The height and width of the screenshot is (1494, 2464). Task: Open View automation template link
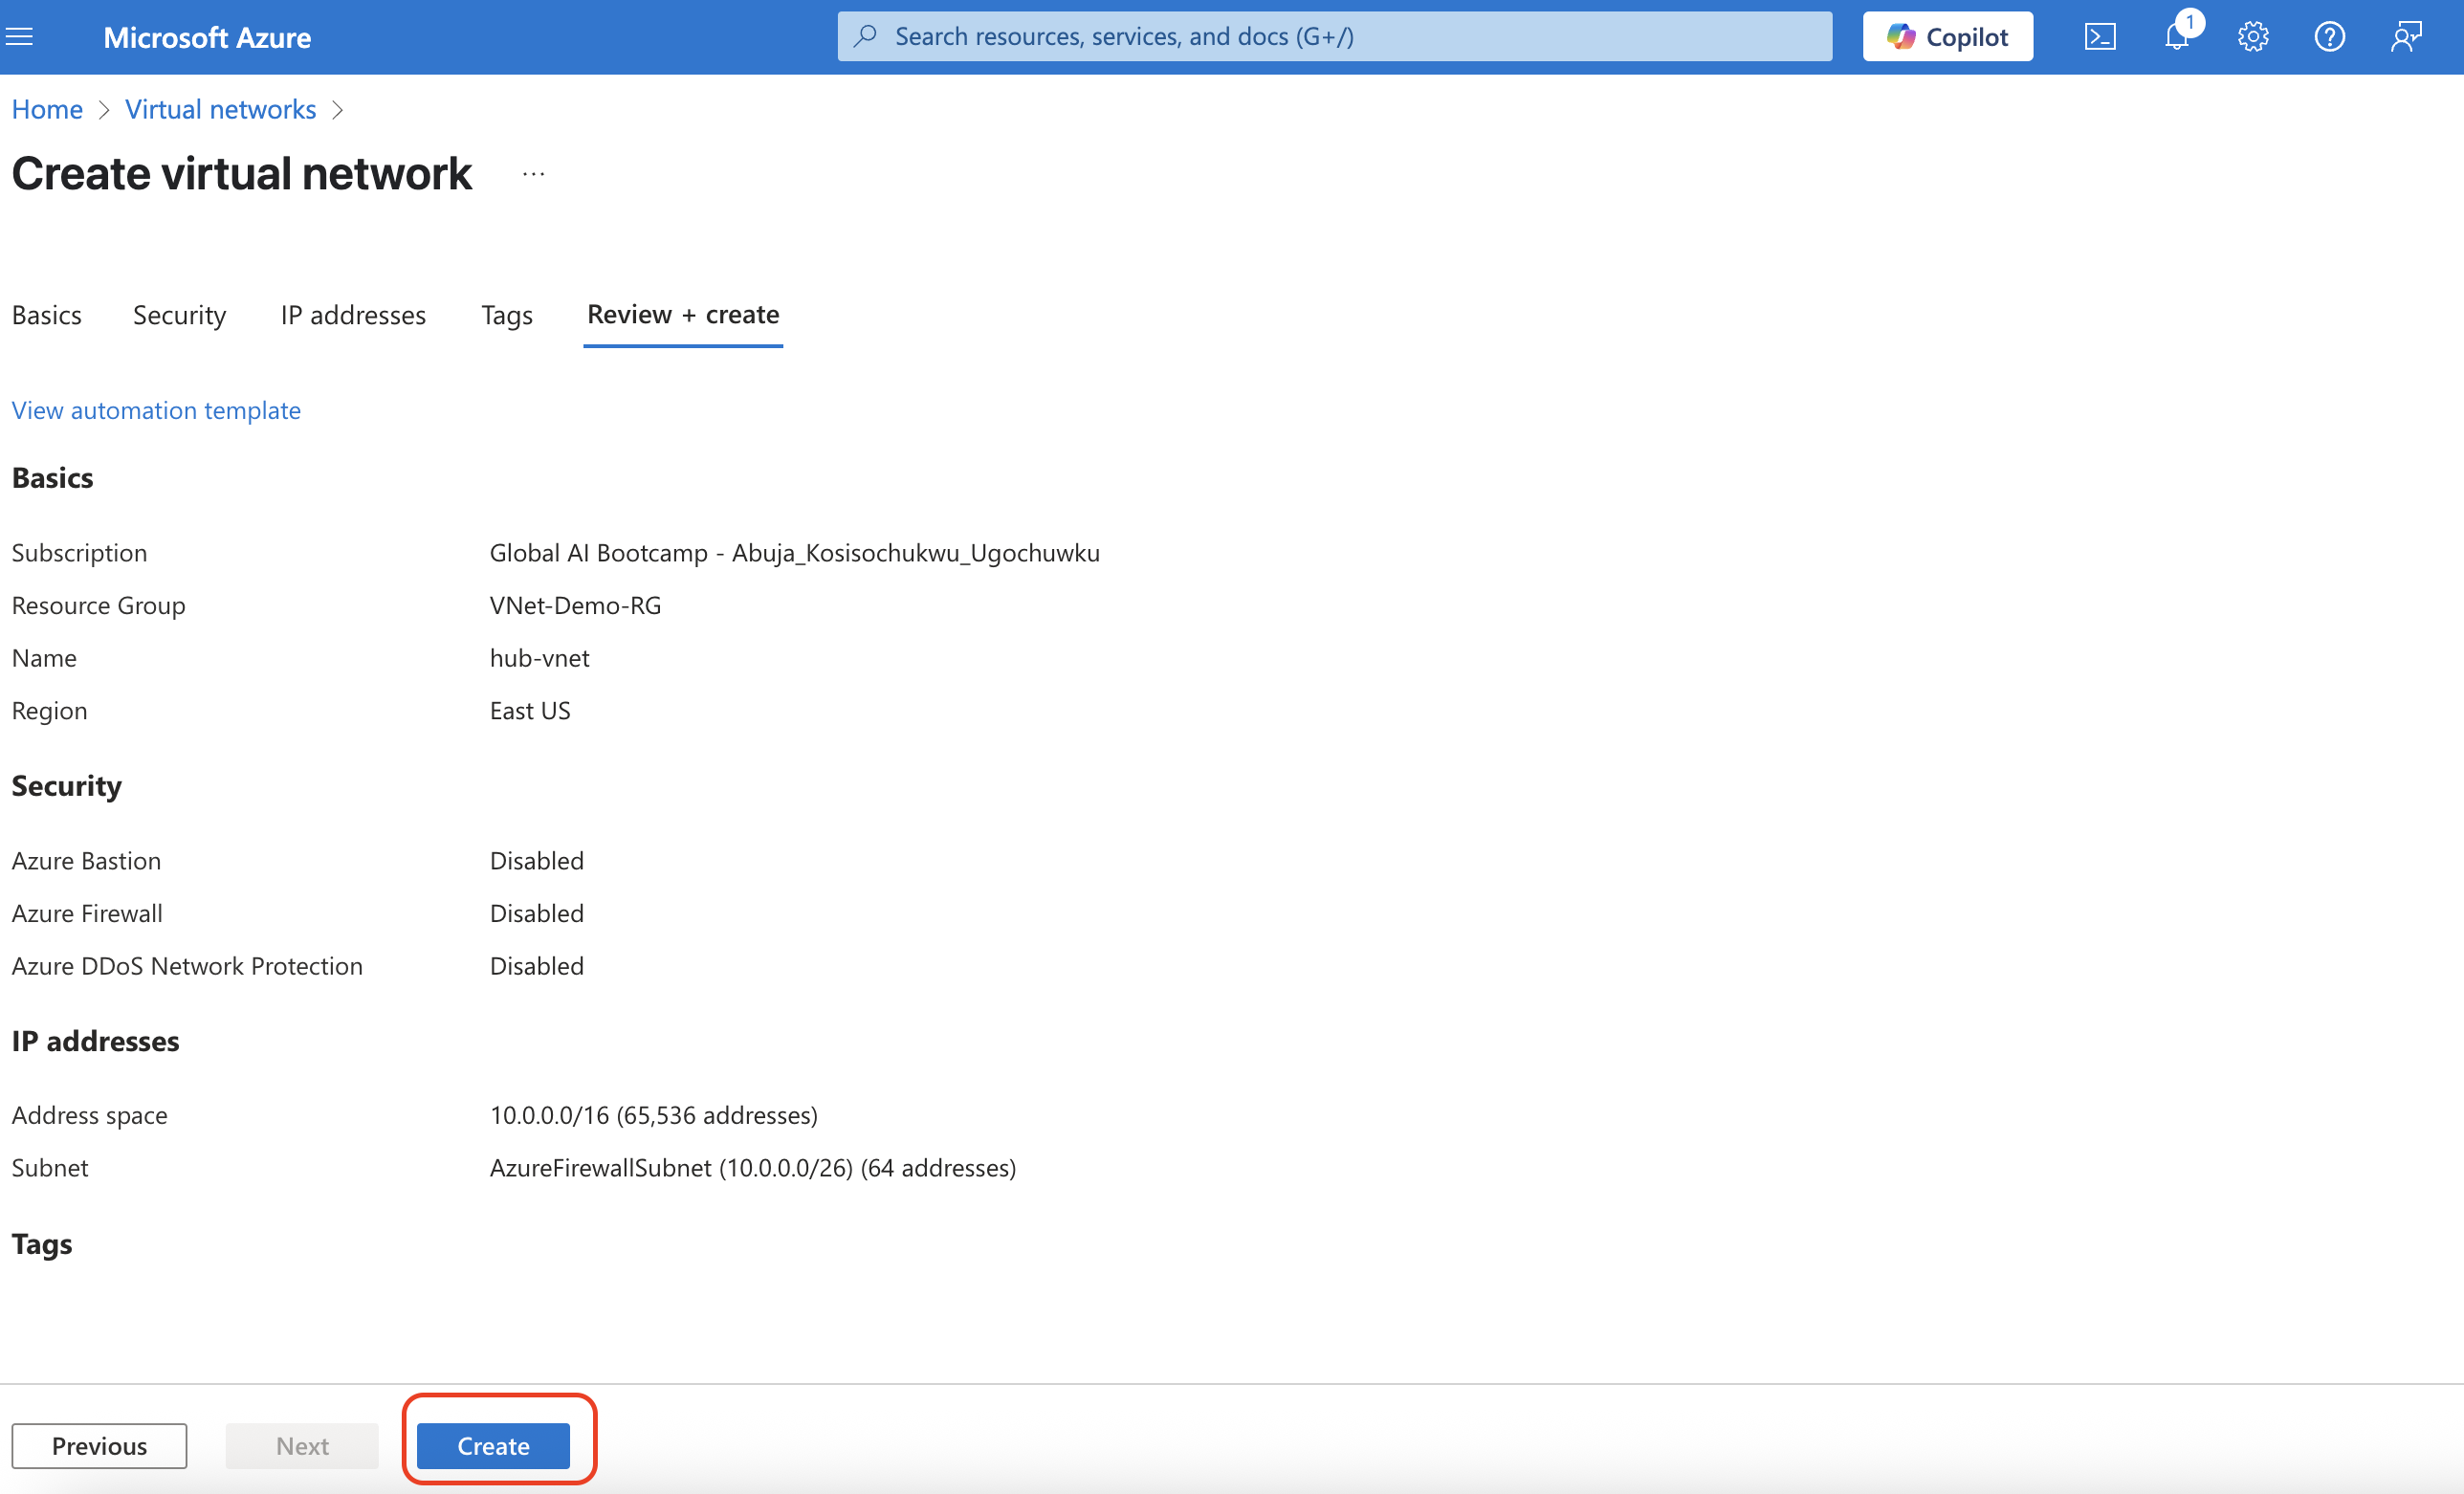156,410
